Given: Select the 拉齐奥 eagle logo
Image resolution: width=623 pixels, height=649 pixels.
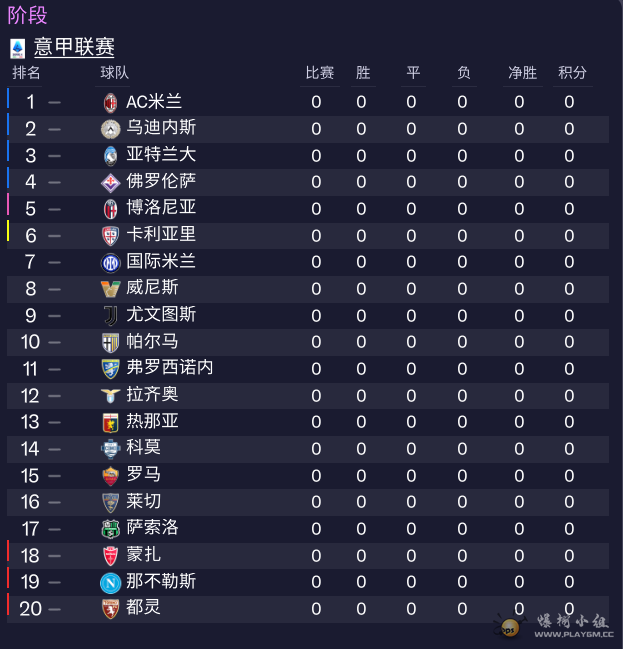Looking at the screenshot, I should coord(111,396).
